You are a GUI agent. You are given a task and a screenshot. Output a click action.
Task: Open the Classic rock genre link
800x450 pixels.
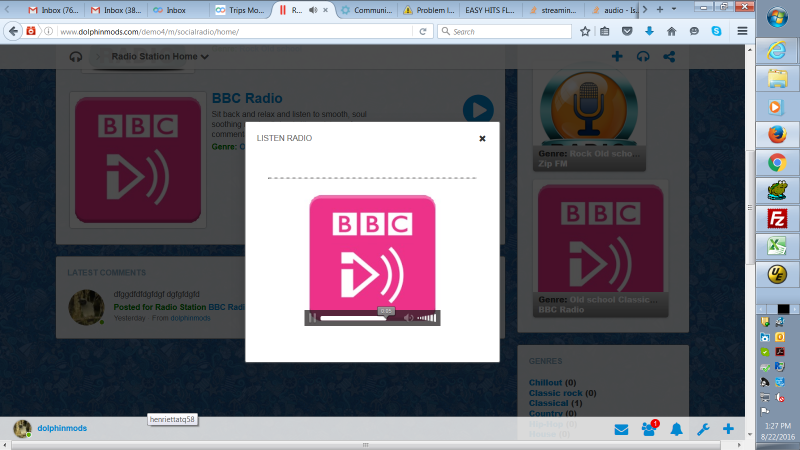[556, 393]
